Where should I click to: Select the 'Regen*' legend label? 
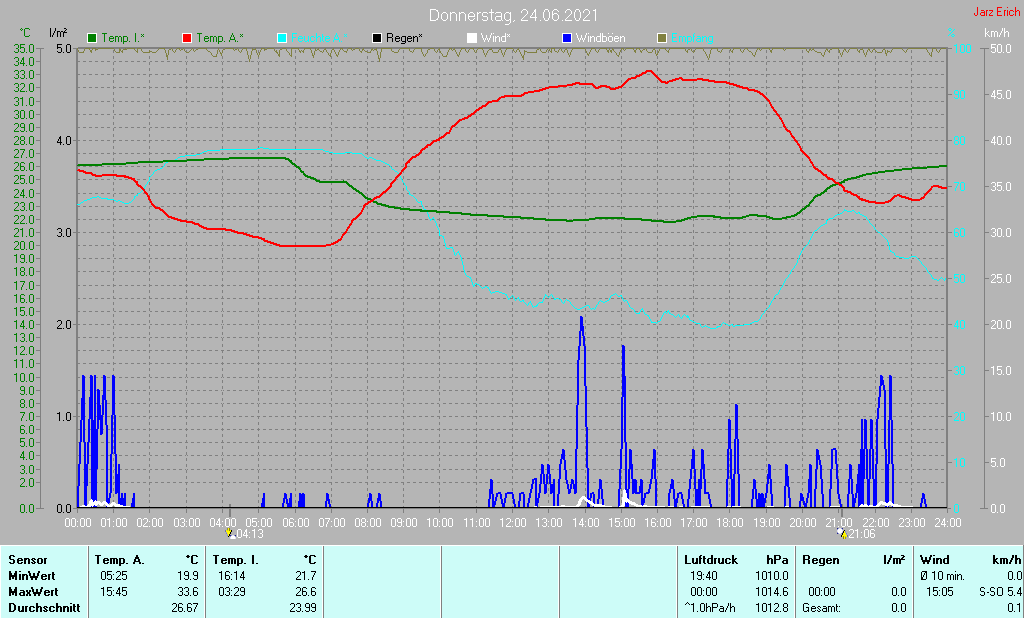404,39
